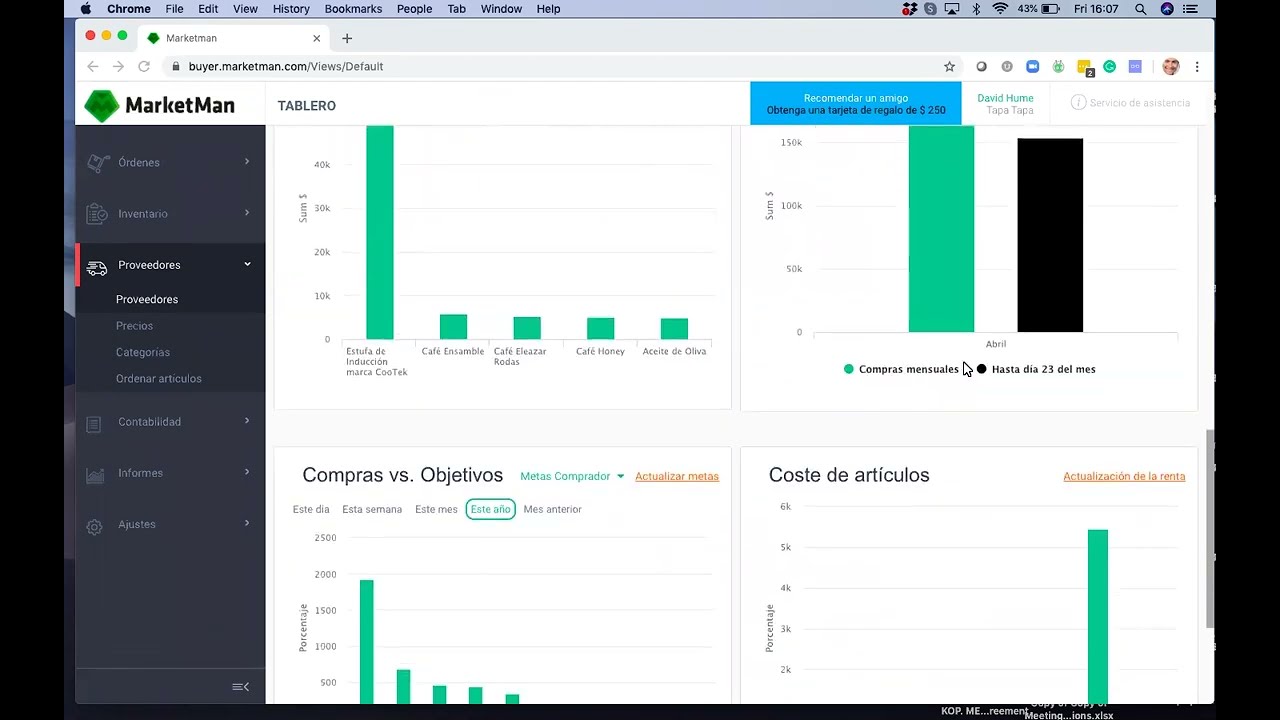Image resolution: width=1280 pixels, height=720 pixels.
Task: Click the Recomendar un amigo banner
Action: (856, 104)
